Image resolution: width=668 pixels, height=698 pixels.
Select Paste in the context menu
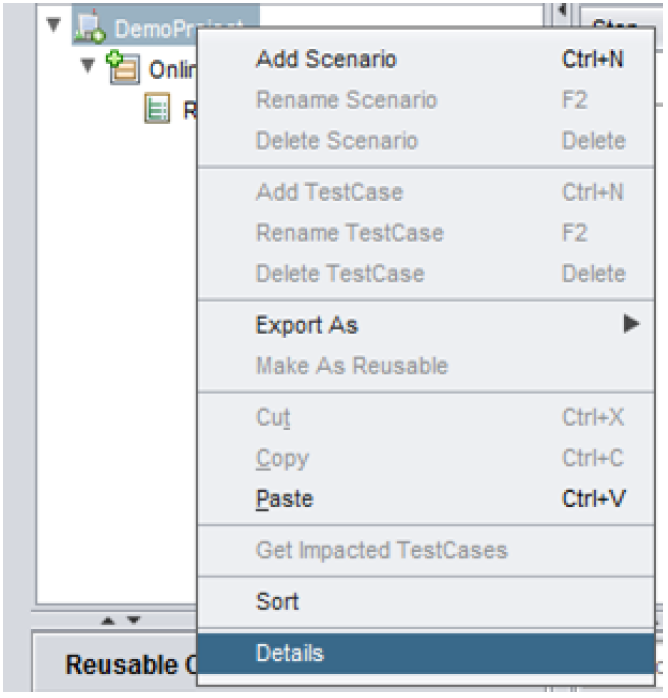point(284,498)
